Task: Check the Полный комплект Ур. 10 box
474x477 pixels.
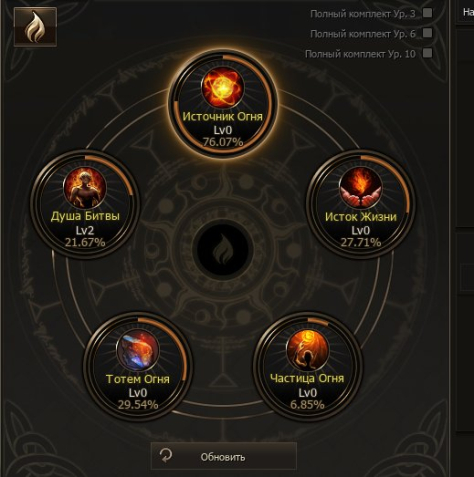Action: [427, 53]
